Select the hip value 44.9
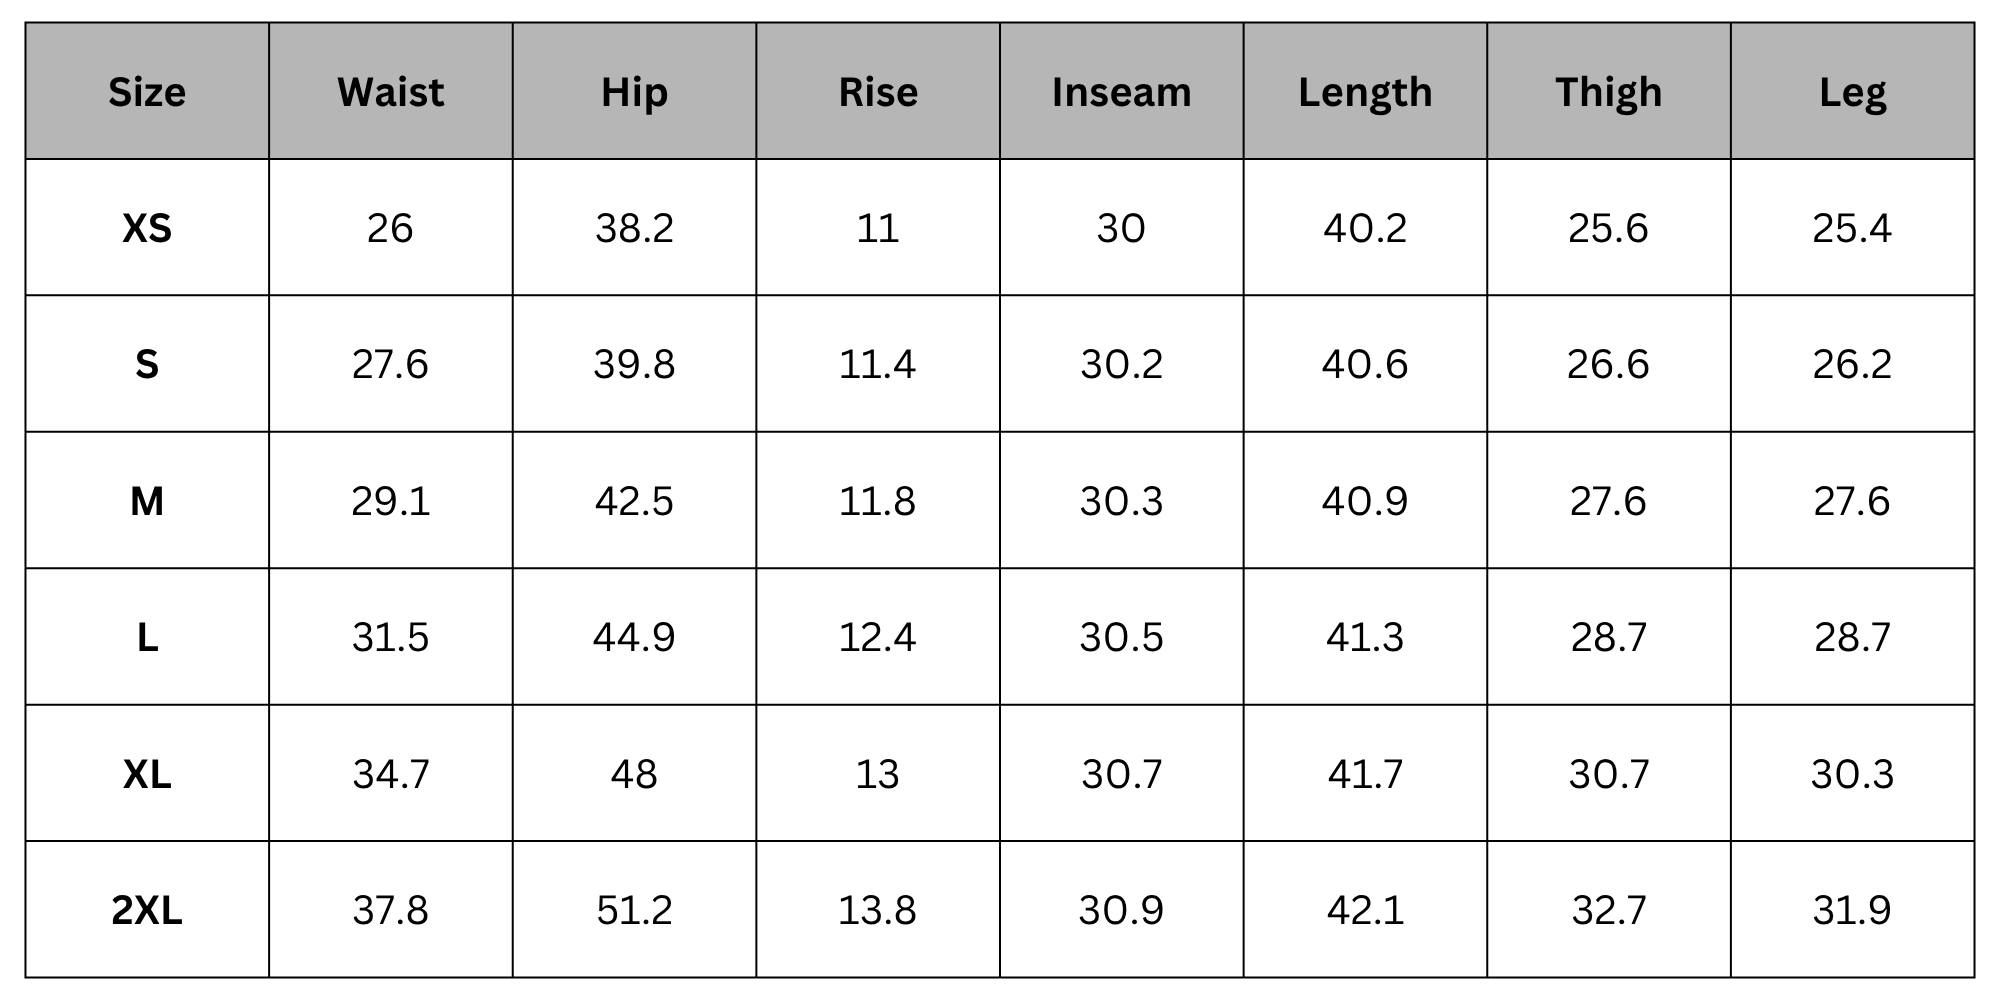 coord(634,638)
